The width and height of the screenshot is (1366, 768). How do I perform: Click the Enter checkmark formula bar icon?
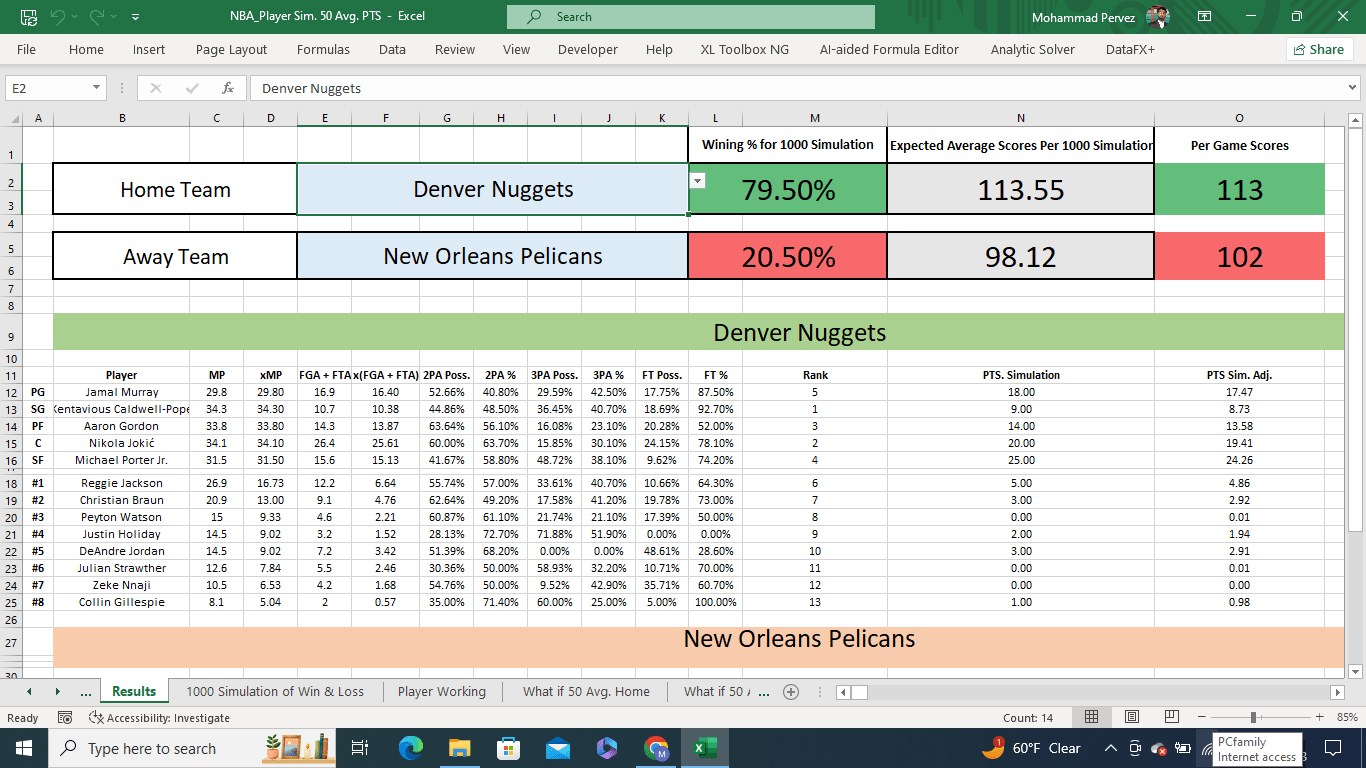191,88
